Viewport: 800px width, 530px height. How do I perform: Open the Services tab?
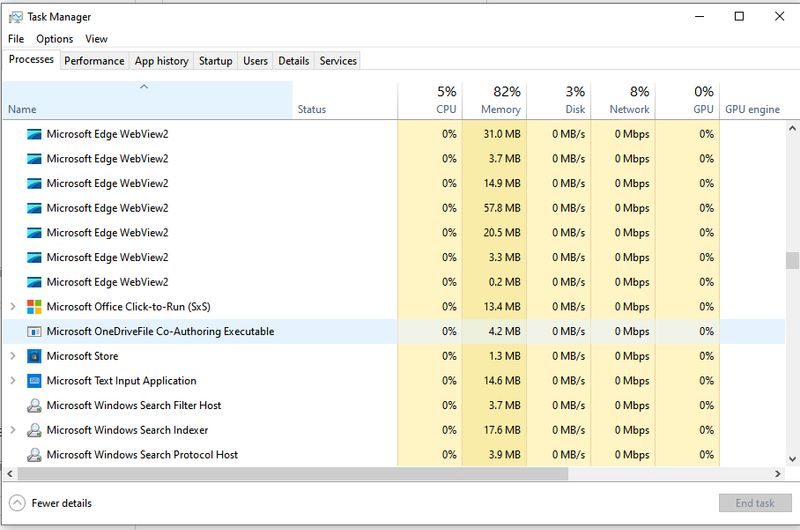[338, 61]
